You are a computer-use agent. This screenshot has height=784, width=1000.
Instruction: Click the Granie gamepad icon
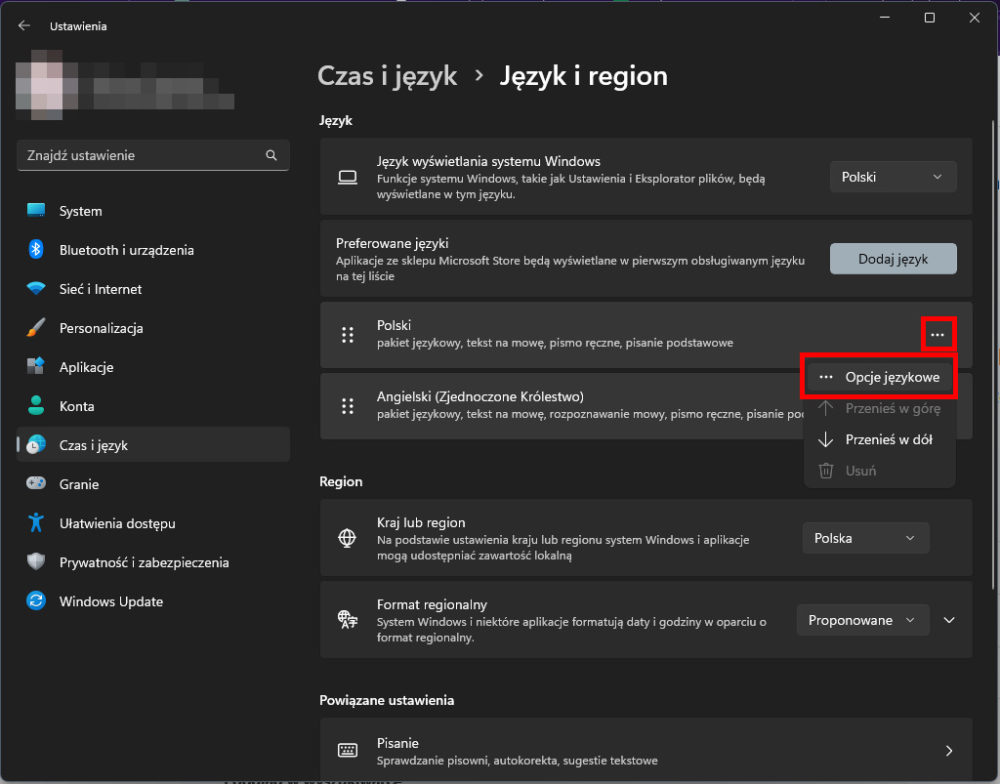click(36, 484)
